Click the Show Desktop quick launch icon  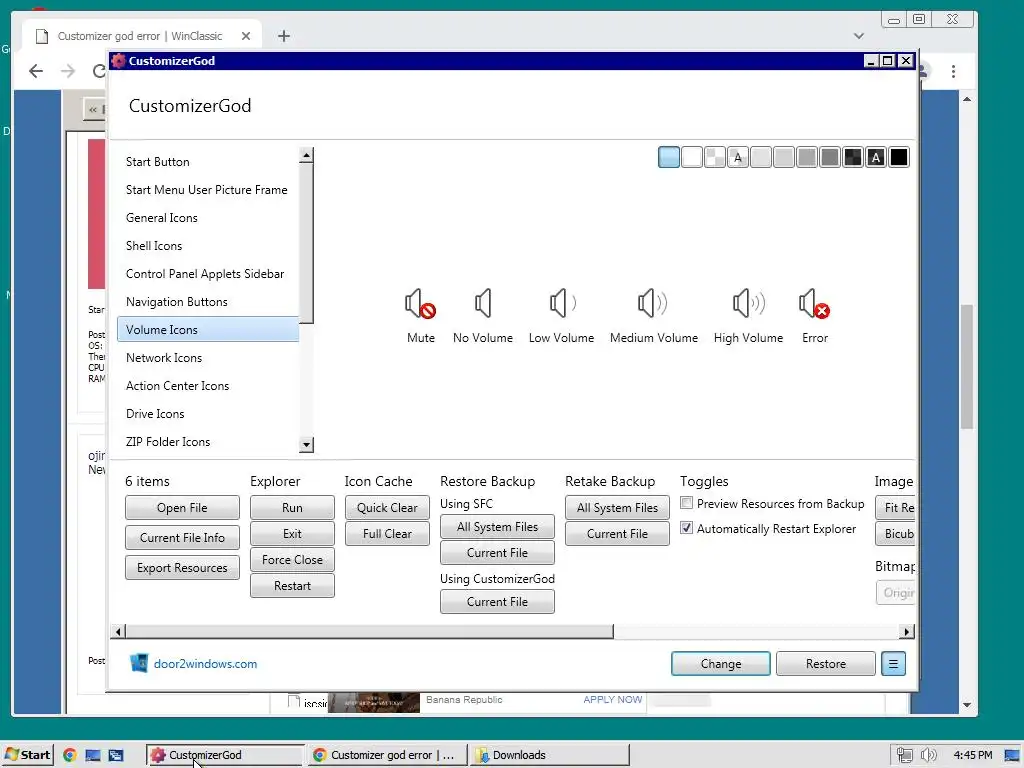[x=93, y=755]
